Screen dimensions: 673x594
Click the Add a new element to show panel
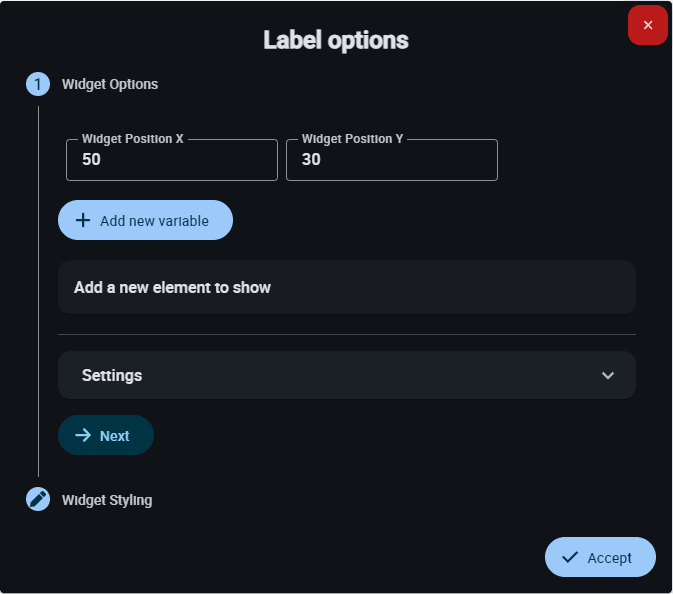point(346,287)
